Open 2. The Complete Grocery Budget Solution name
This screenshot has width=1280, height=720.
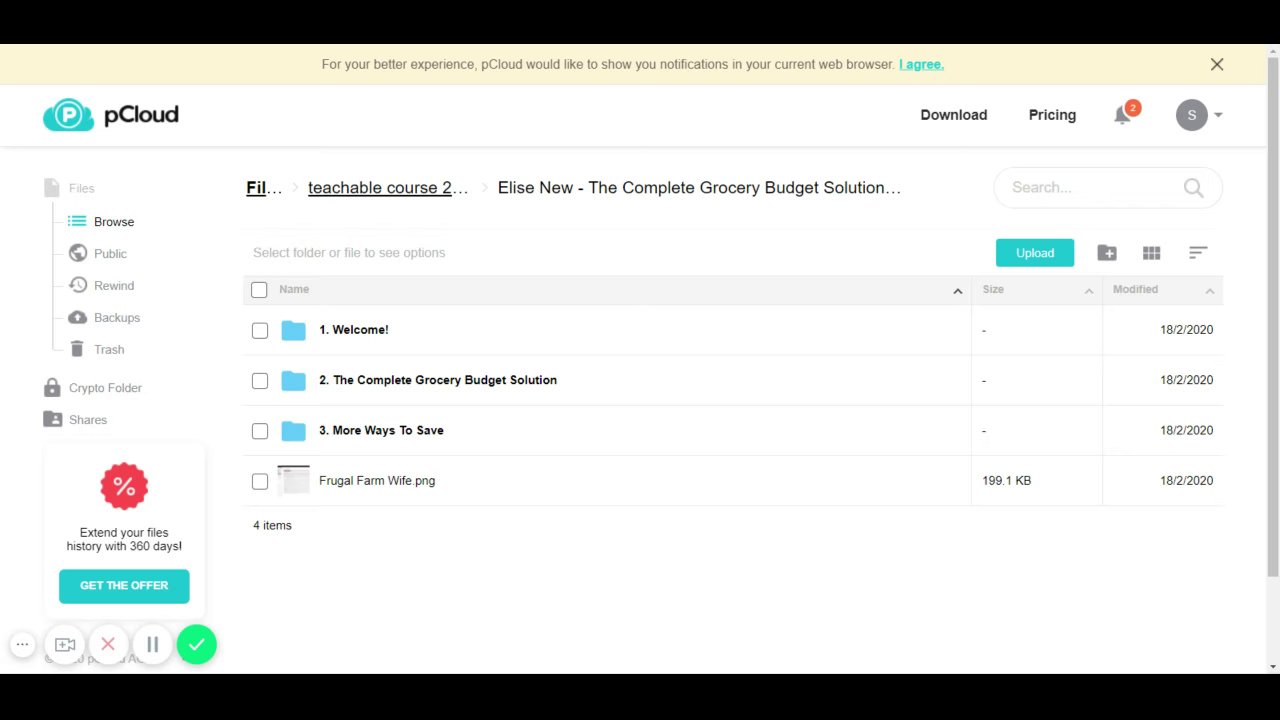(438, 380)
